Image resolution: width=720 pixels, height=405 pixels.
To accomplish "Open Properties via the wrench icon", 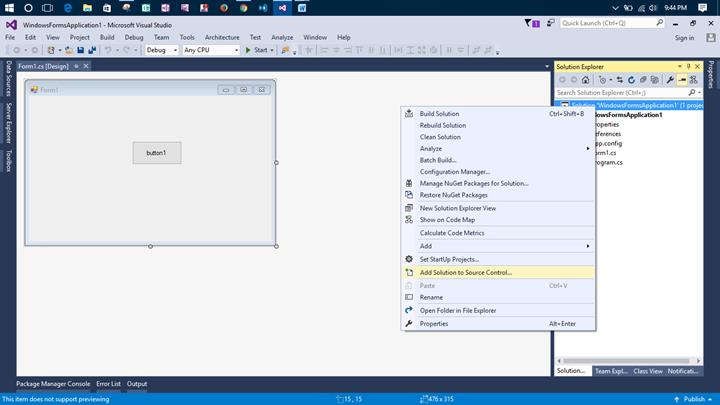I will 671,80.
